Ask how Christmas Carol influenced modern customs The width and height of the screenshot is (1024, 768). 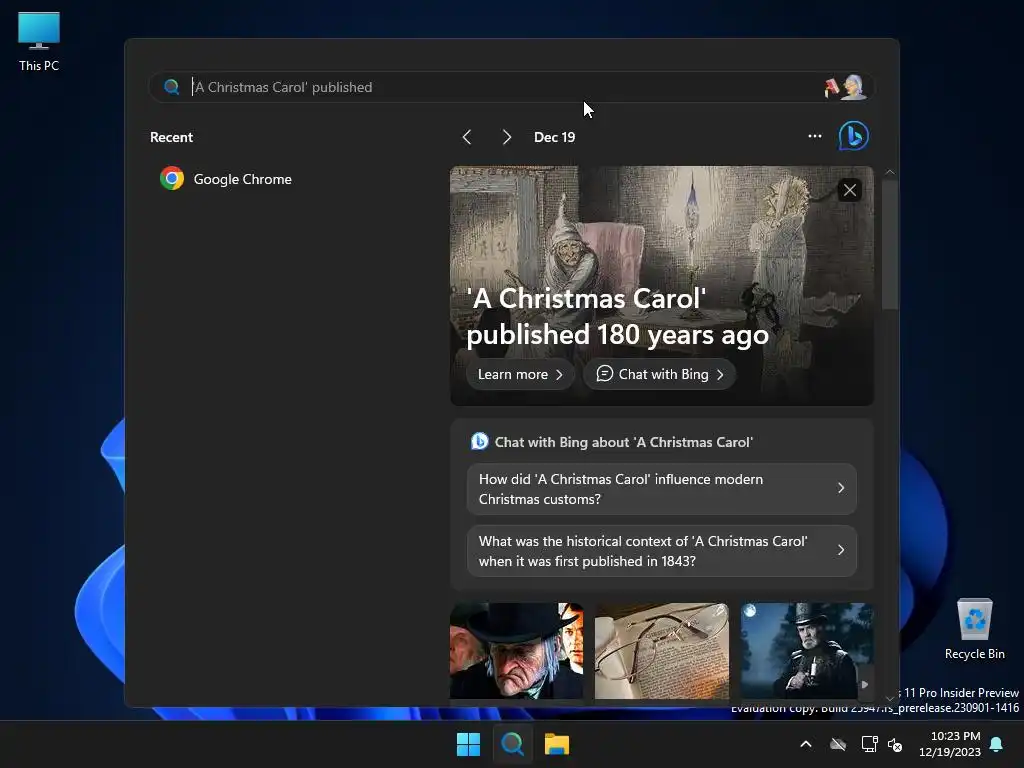point(662,489)
